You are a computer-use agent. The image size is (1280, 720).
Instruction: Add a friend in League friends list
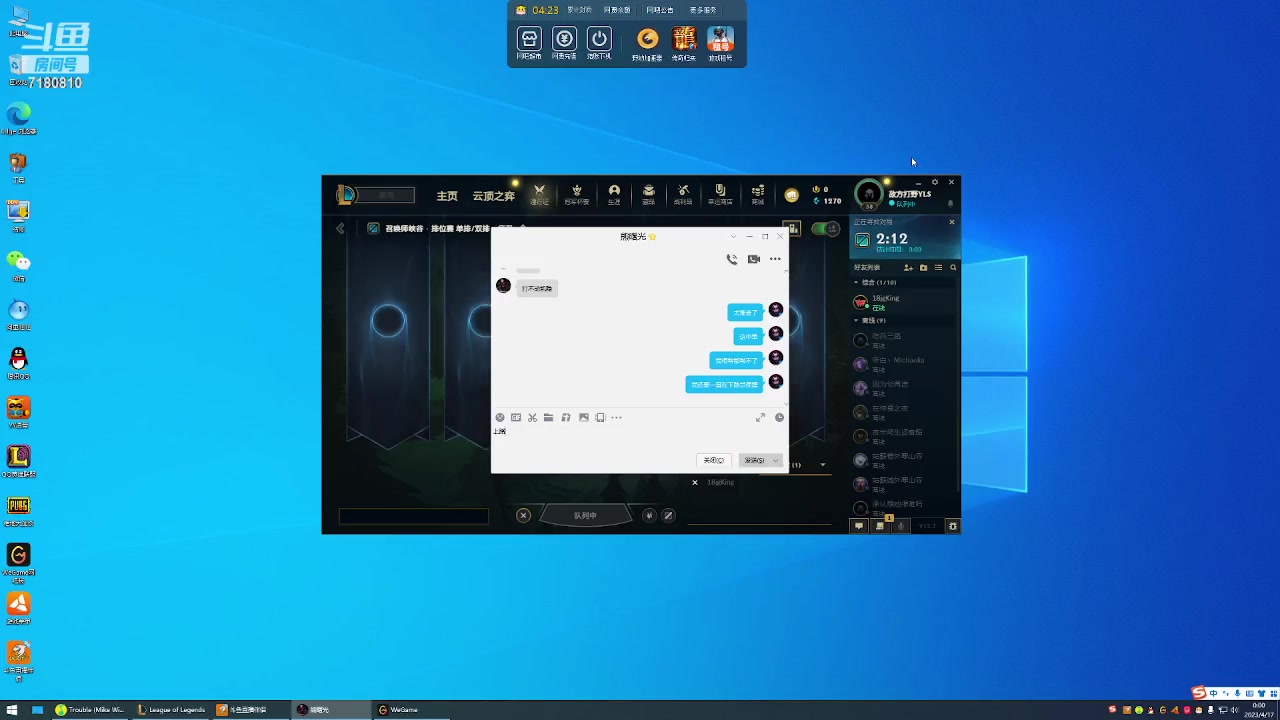tap(908, 268)
